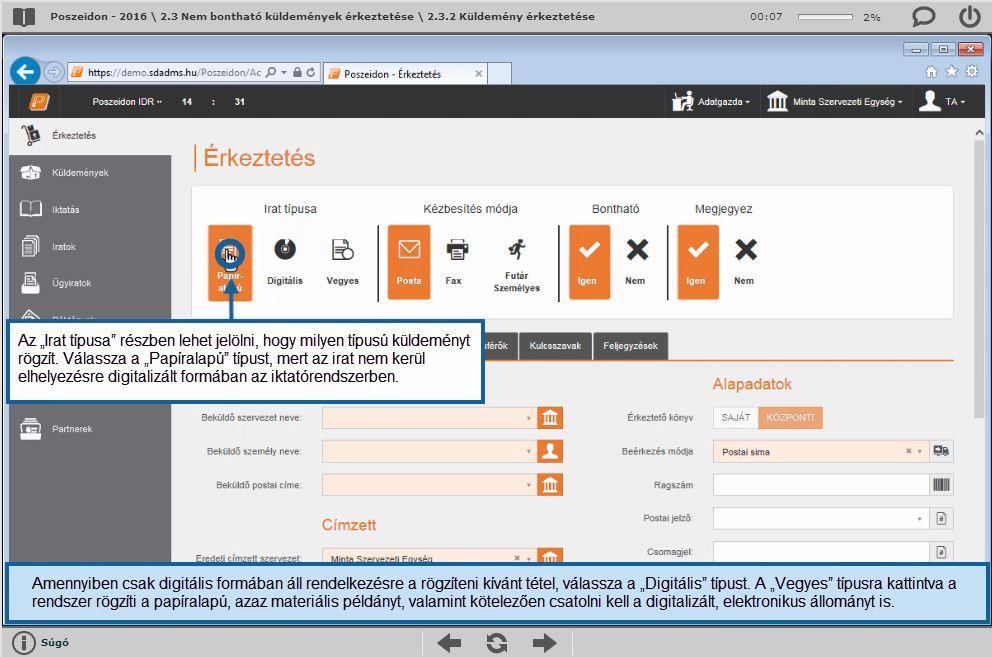Click the tutorial previous step arrow

click(x=449, y=643)
